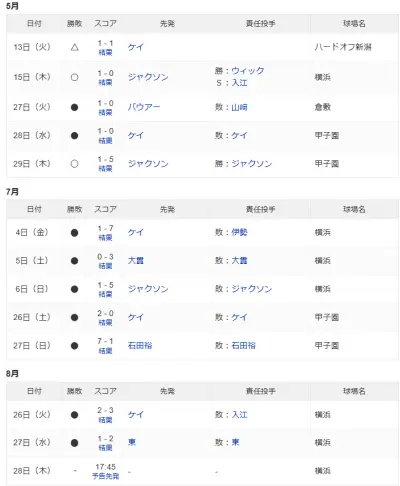400x486 pixels.
Task: Click losing pitcher 山﨑 link
Action: (x=239, y=107)
